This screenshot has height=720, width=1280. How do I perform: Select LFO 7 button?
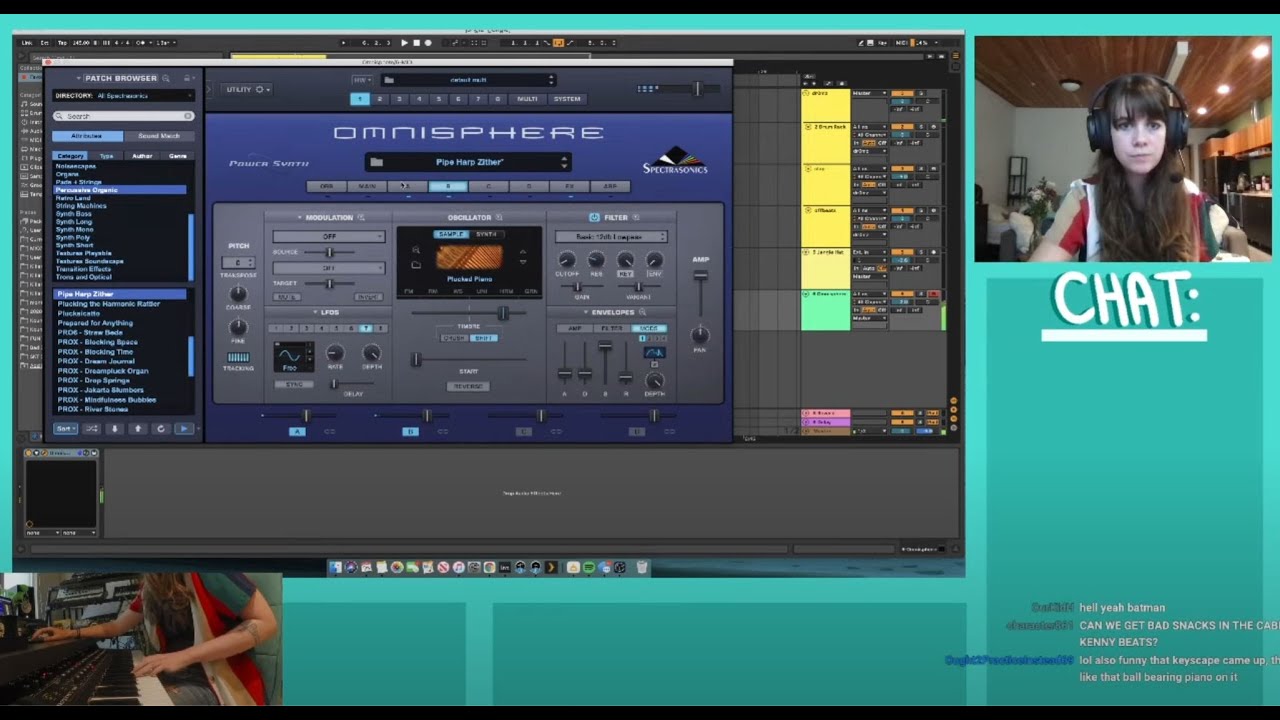[366, 328]
